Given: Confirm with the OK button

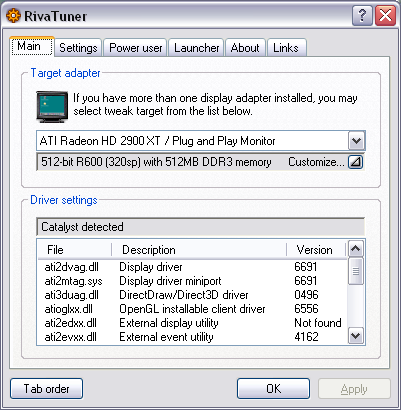Looking at the screenshot, I should pyautogui.click(x=273, y=389).
